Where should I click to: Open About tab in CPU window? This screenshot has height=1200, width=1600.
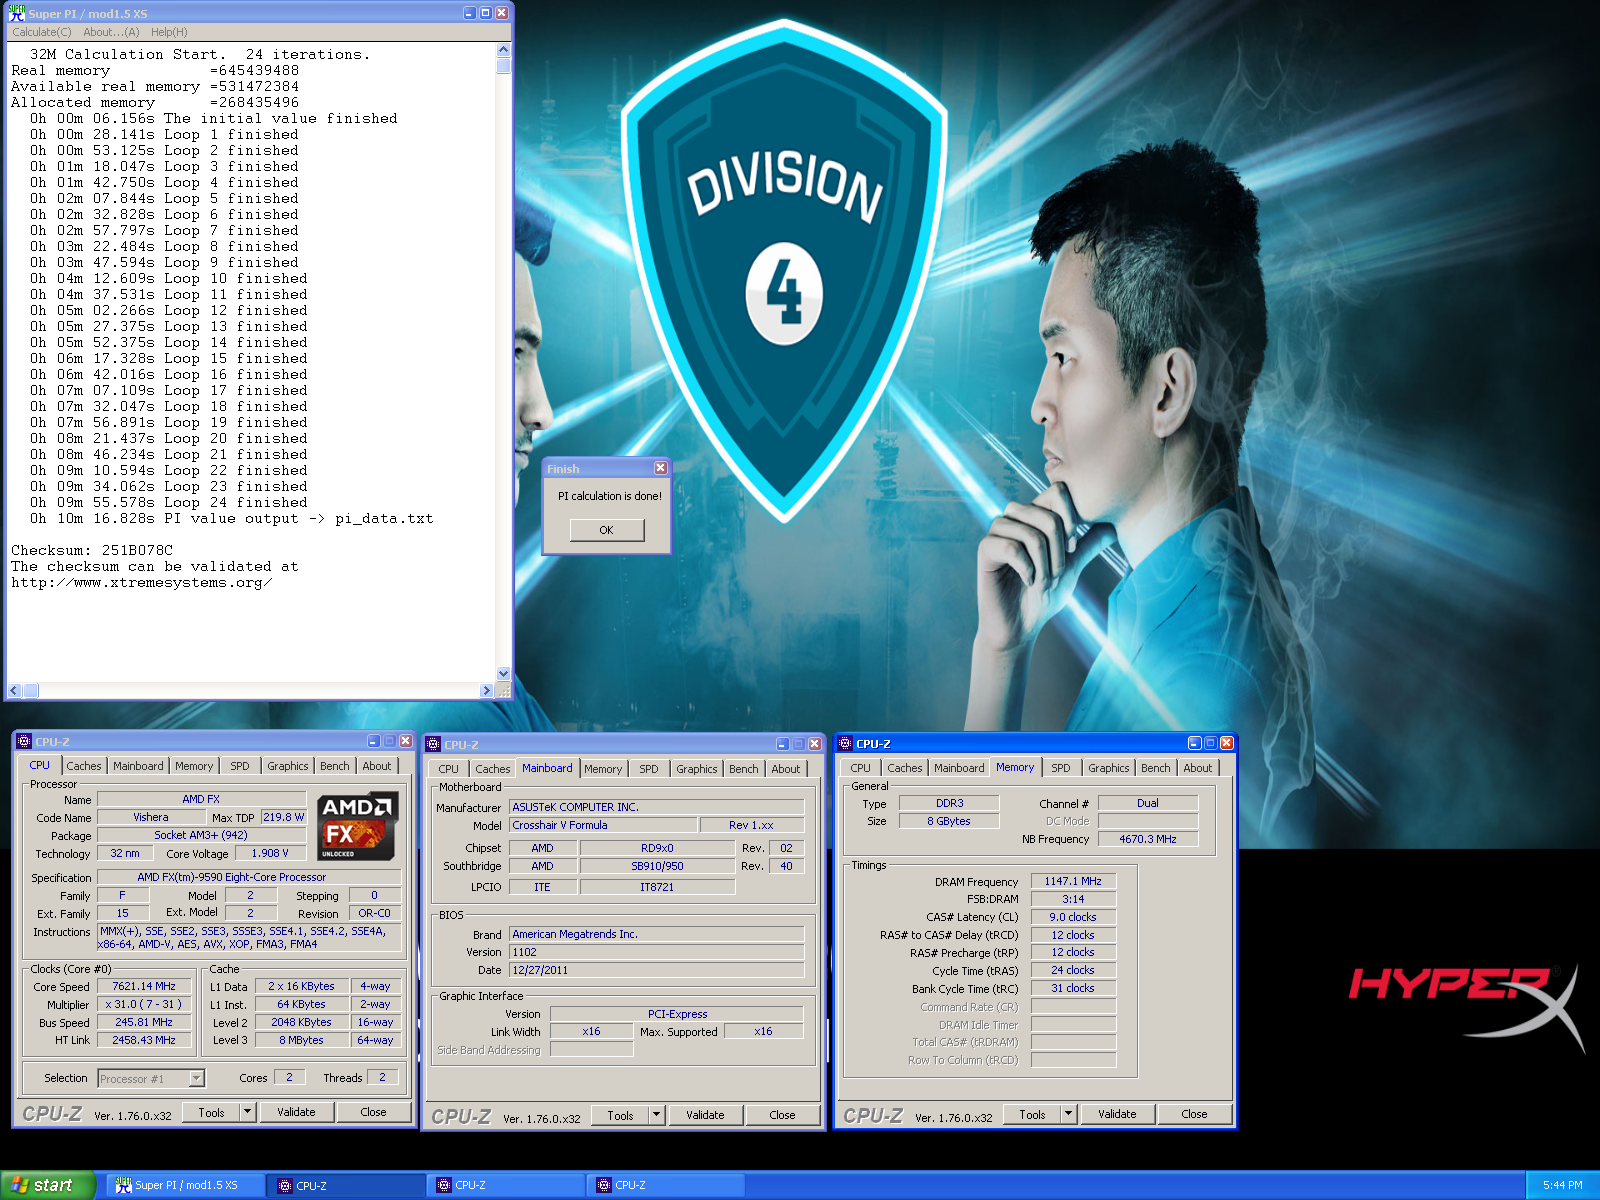pos(377,766)
